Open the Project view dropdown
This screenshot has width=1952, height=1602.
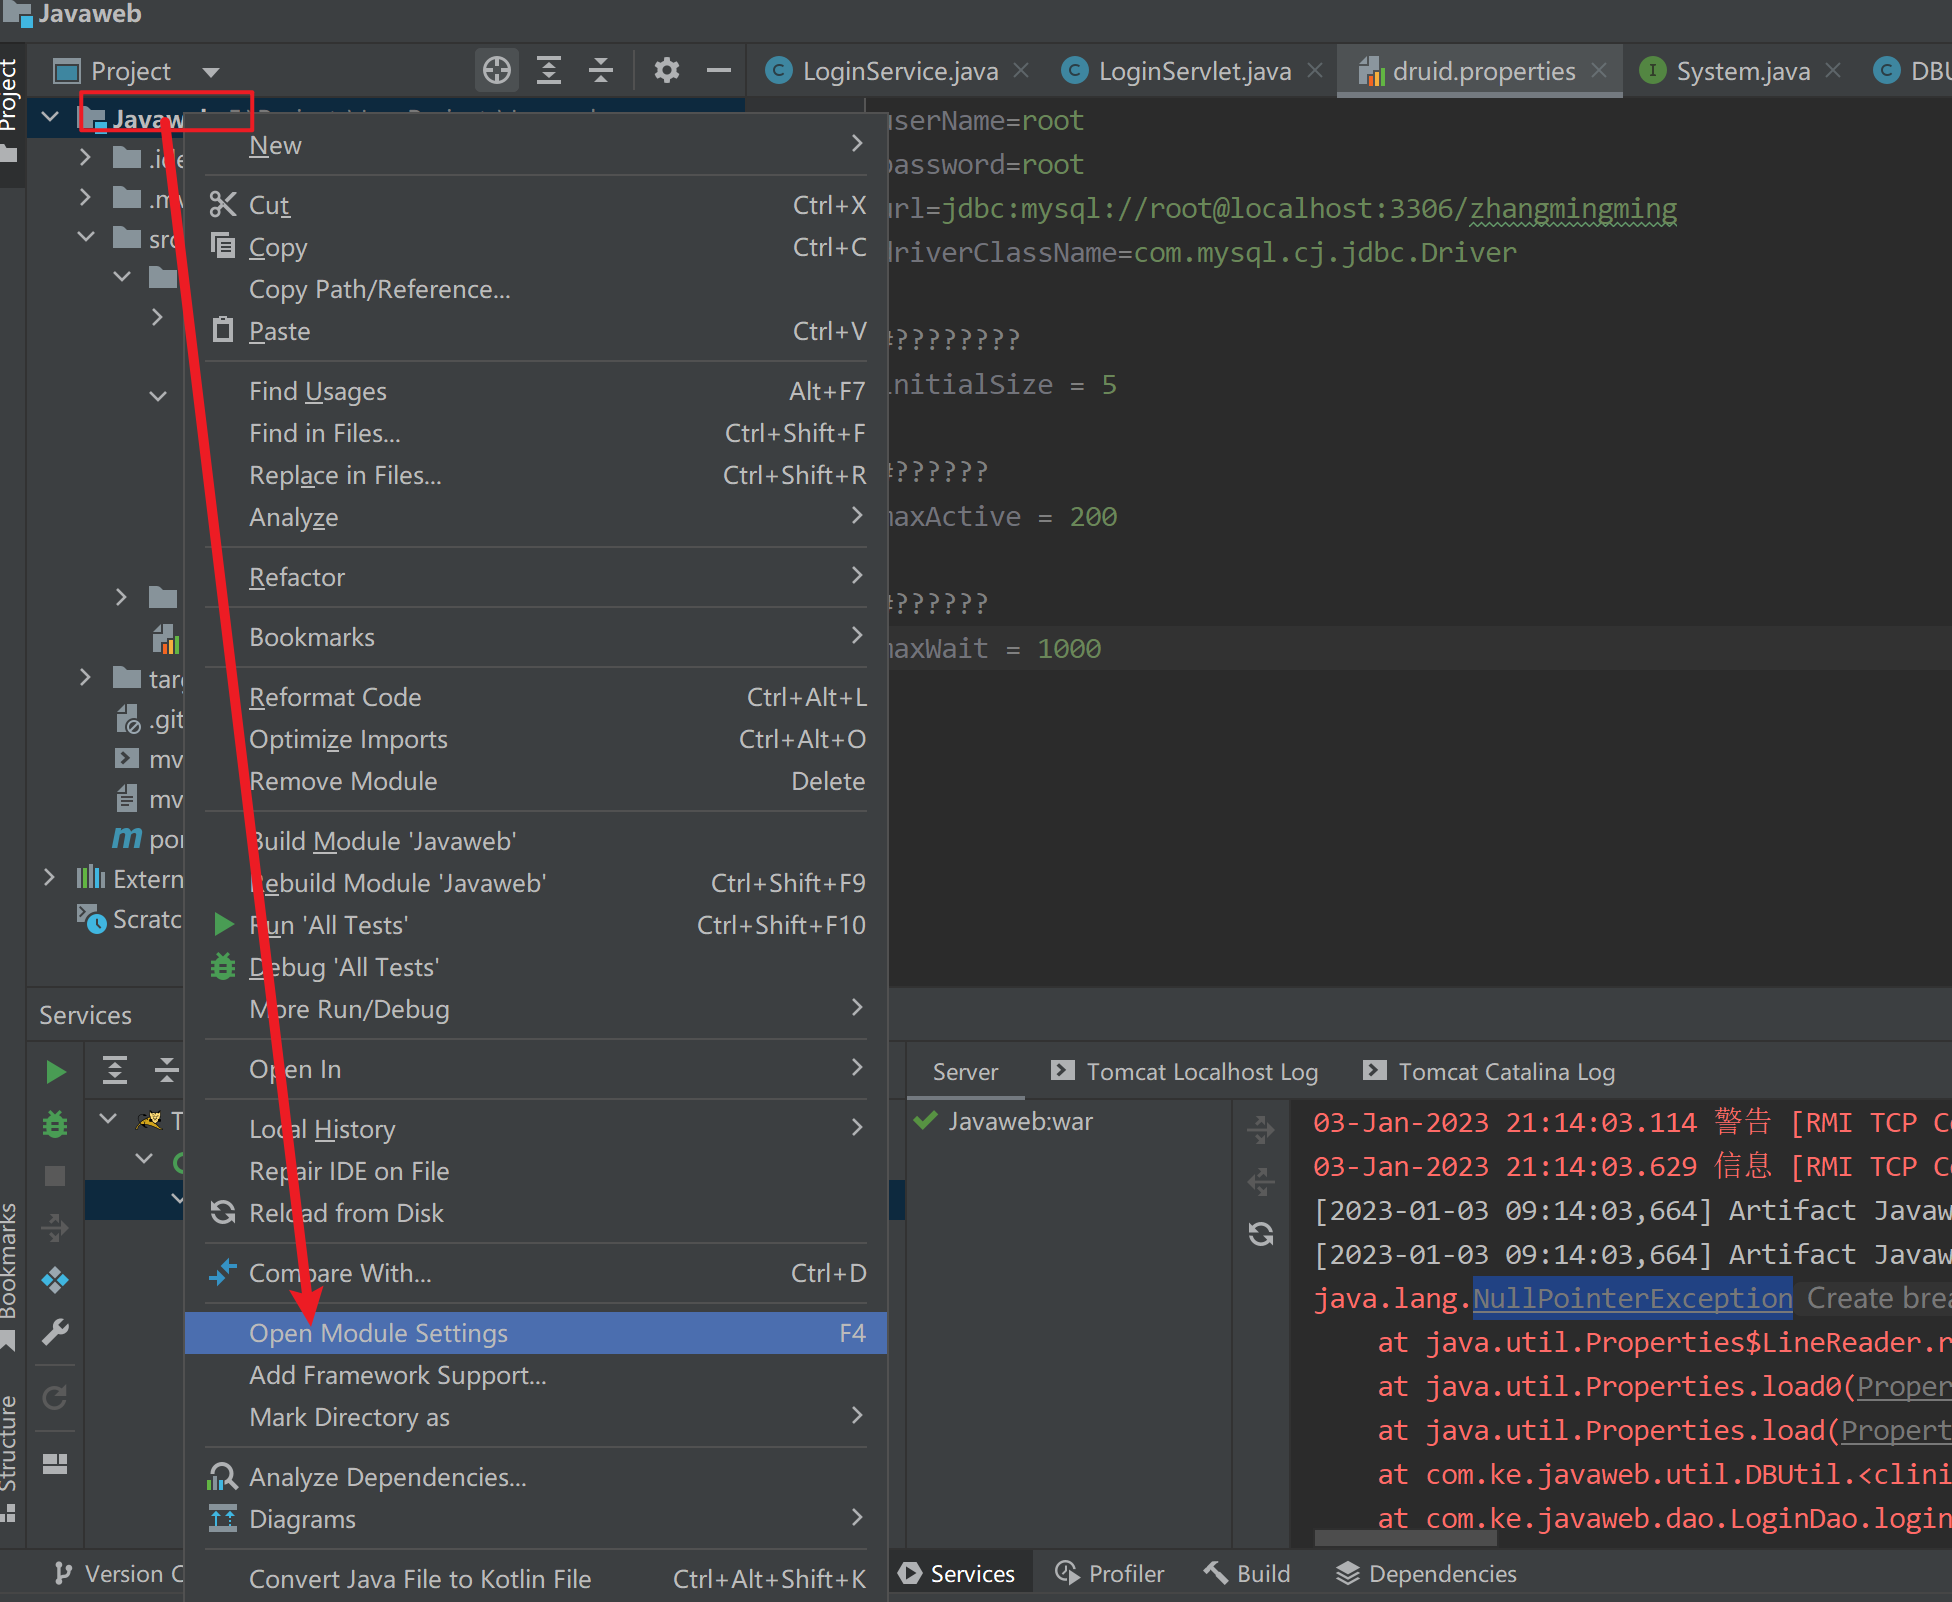pos(211,71)
